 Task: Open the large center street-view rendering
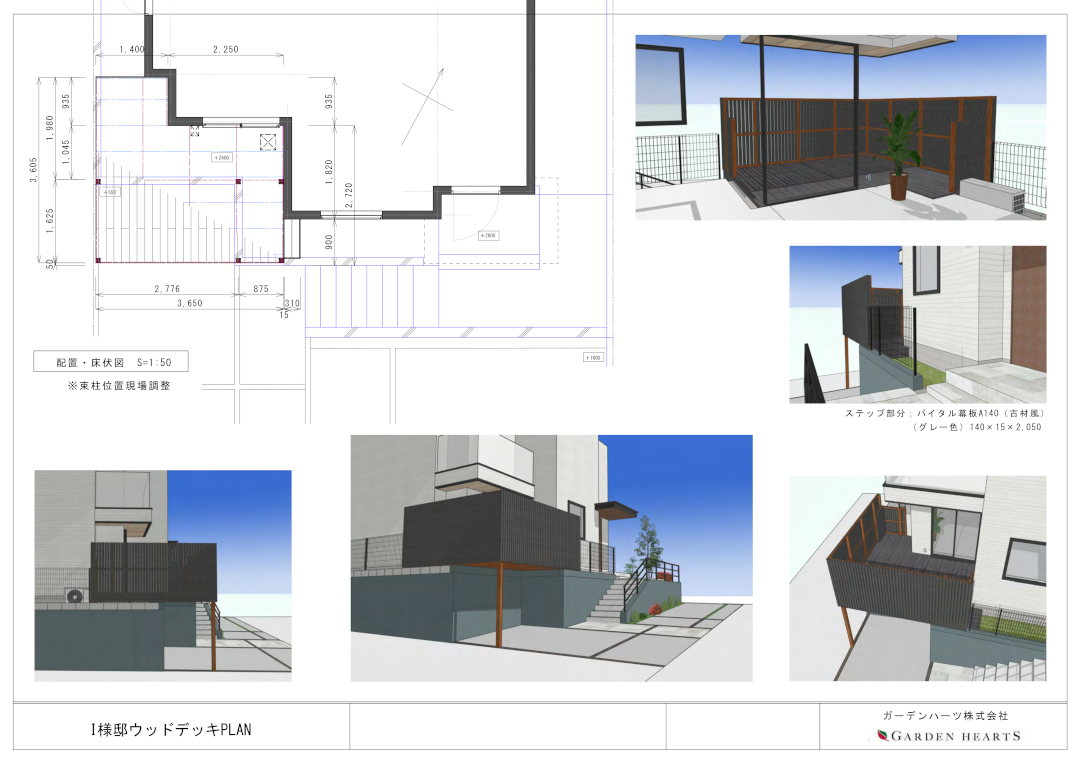551,558
